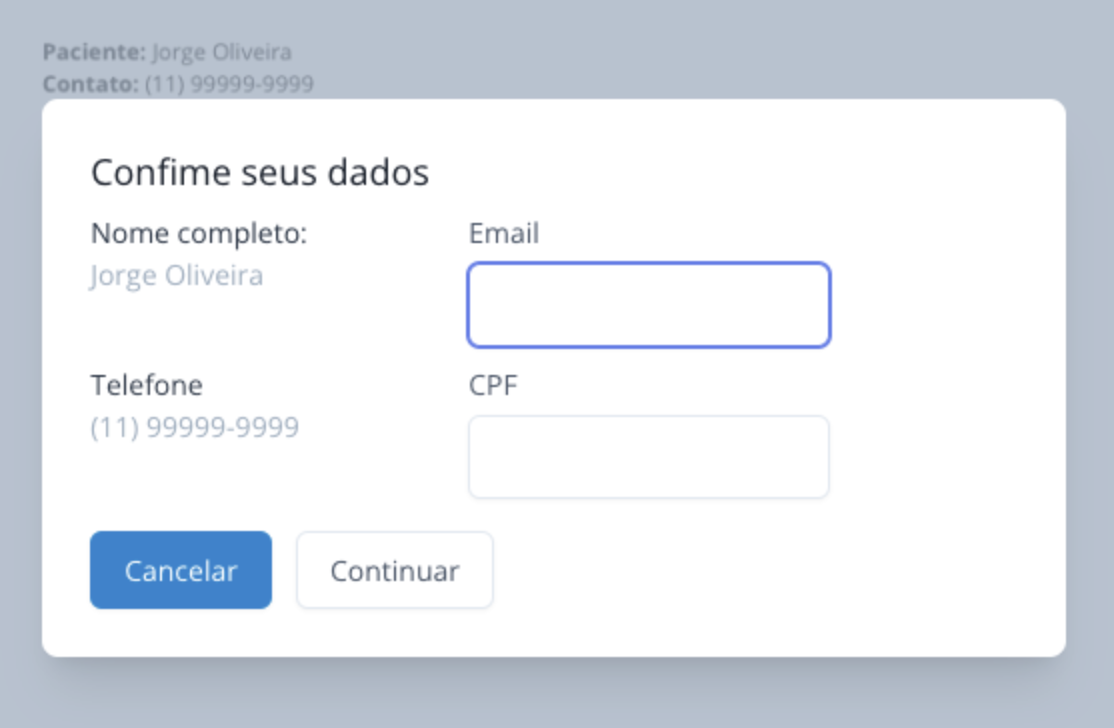Click the '(11)' area code in the dialog
The width and height of the screenshot is (1114, 728).
tap(114, 428)
